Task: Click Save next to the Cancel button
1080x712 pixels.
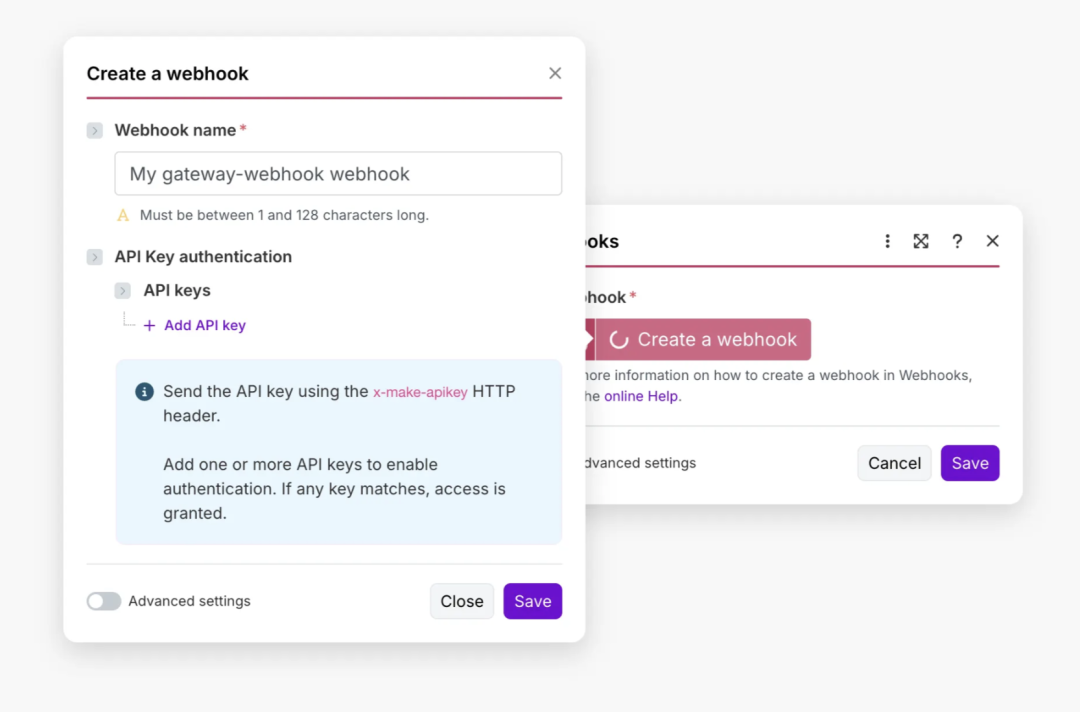Action: [x=970, y=463]
